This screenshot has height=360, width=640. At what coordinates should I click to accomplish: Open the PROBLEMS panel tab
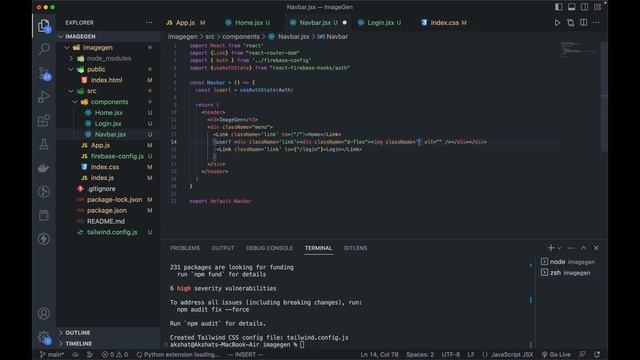coord(185,248)
